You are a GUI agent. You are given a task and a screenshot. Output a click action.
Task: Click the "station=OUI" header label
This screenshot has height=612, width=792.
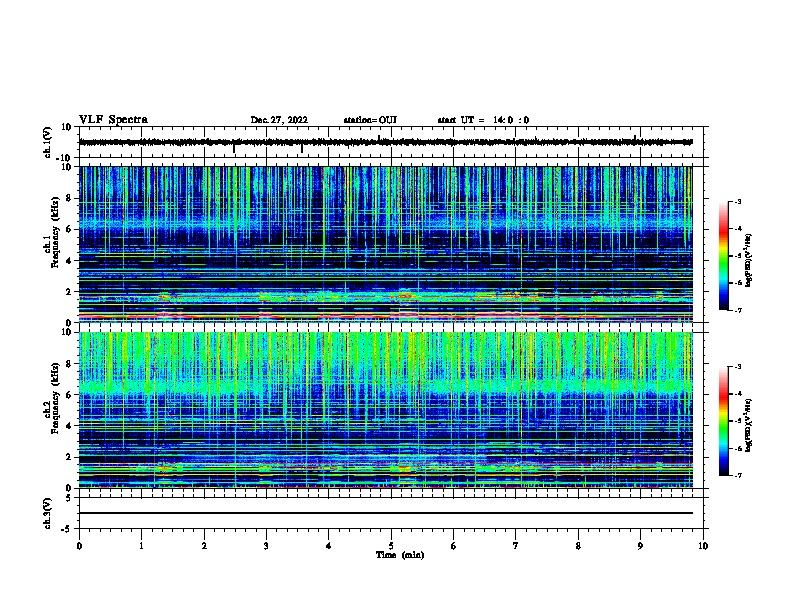(370, 120)
